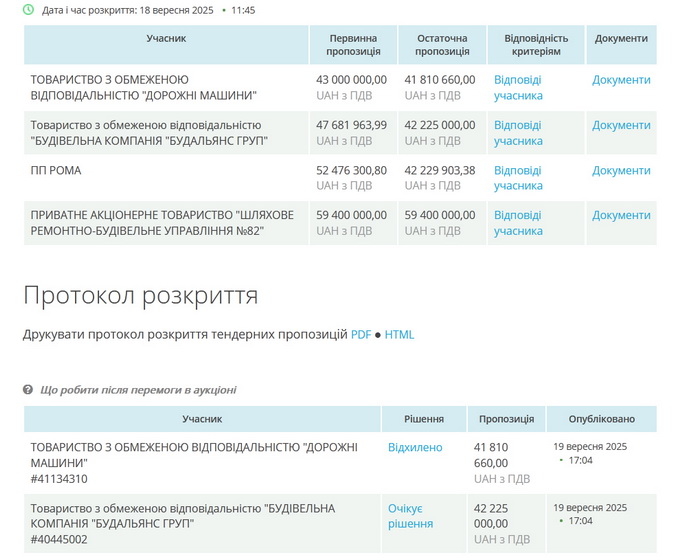Image resolution: width=673 pixels, height=560 pixels.
Task: View 'Відповіді учасника' for ШЛЯХОВЕ РЕМОНТНО-БУДІВЕЛЬНЕ УПРАВЛІННЯ №82
Action: pyautogui.click(x=518, y=223)
